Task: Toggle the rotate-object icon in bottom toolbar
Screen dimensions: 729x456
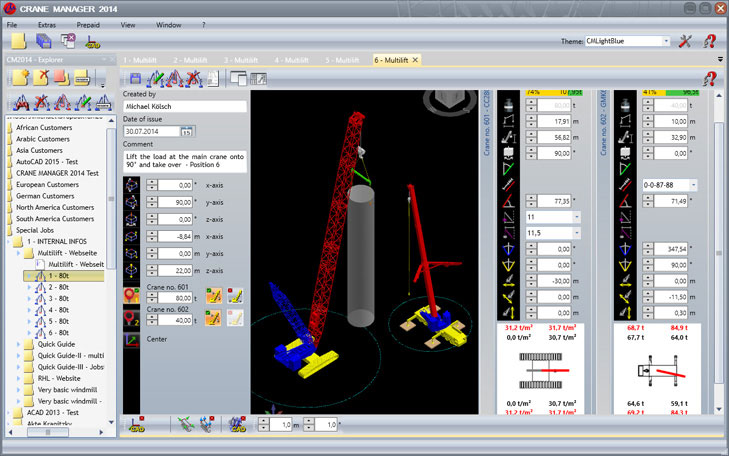Action: (x=206, y=424)
